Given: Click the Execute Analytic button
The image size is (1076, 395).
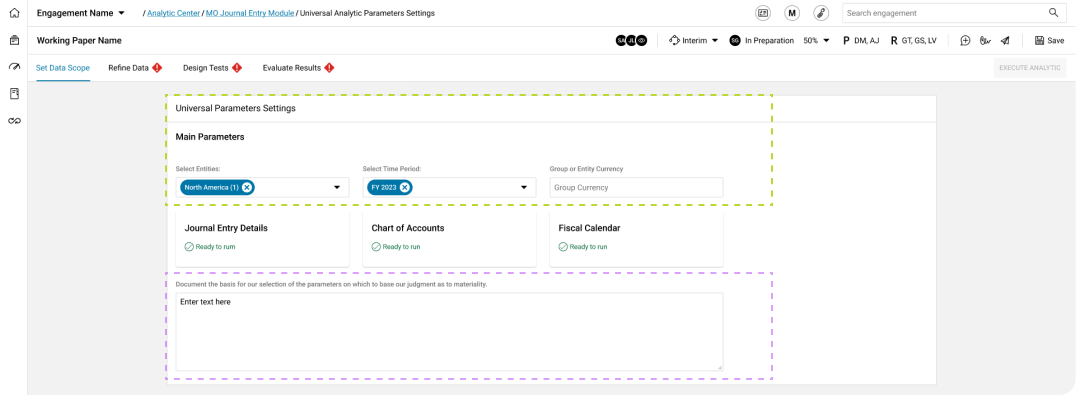Looking at the screenshot, I should (x=1029, y=68).
